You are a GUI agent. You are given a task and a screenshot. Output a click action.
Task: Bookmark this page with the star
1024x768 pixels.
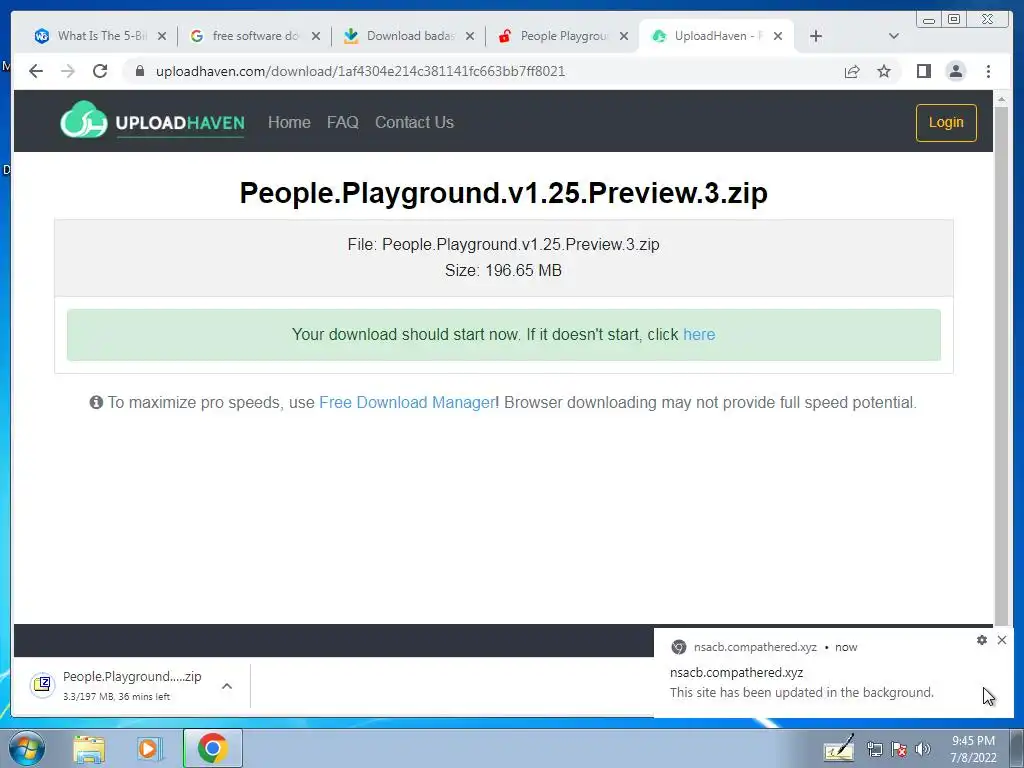click(x=884, y=71)
